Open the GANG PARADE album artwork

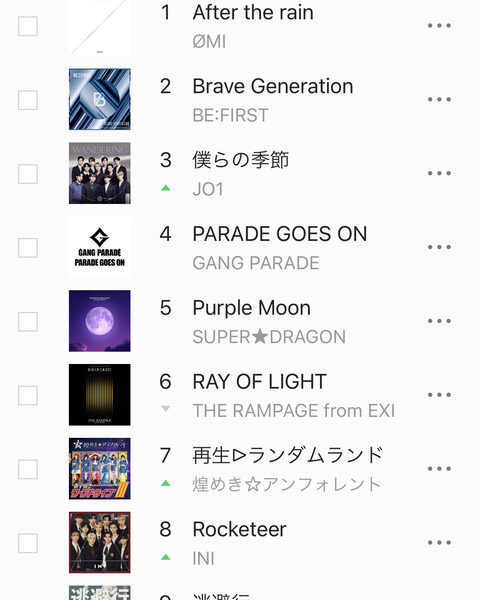100,247
